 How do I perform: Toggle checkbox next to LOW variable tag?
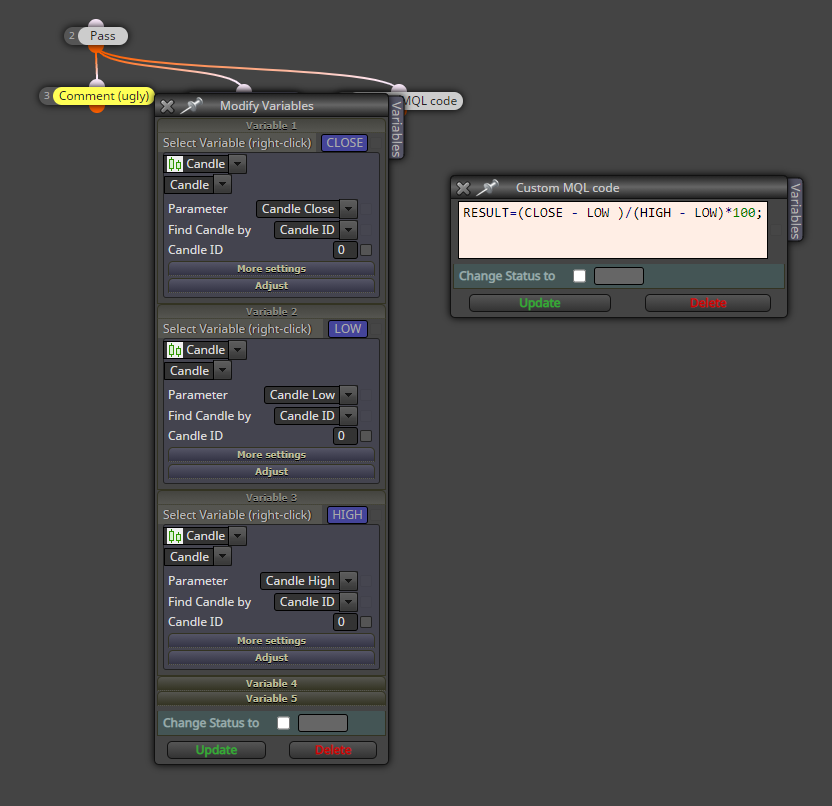(x=376, y=329)
